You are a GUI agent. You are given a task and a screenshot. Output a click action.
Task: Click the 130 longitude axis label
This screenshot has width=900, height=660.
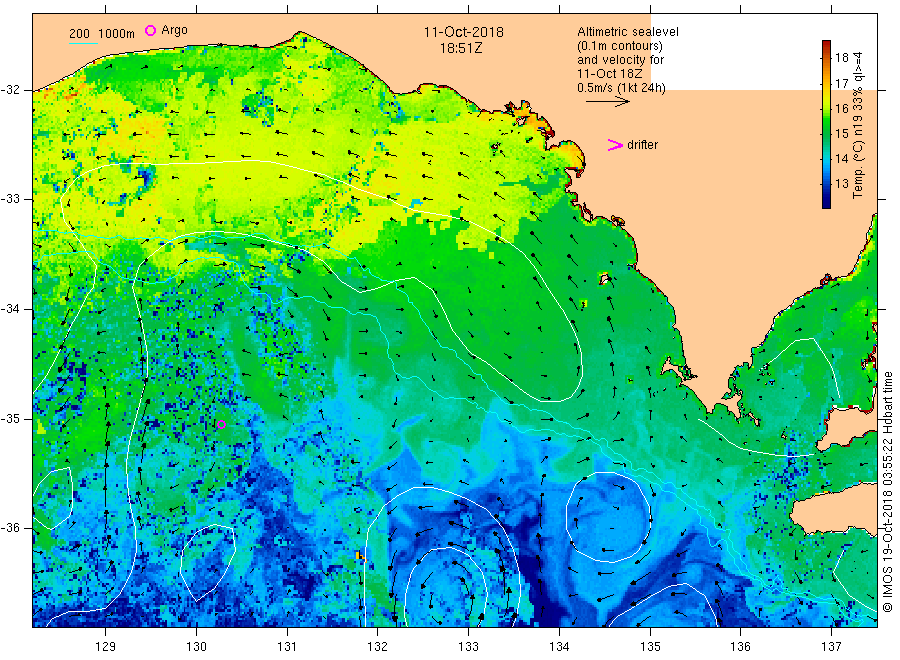pyautogui.click(x=196, y=647)
